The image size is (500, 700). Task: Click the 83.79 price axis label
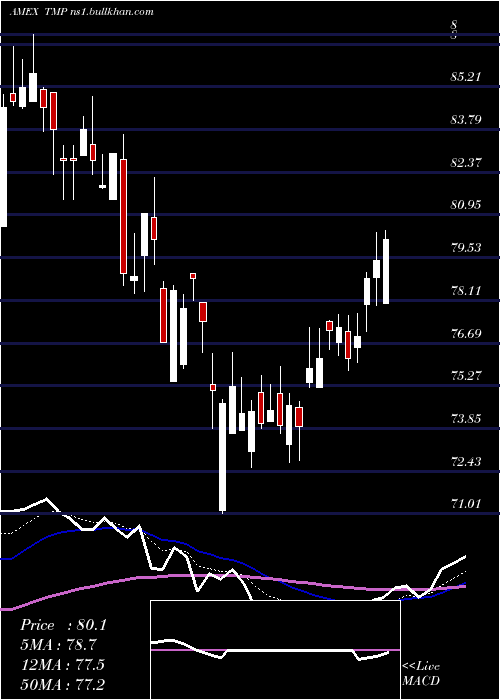coord(466,120)
